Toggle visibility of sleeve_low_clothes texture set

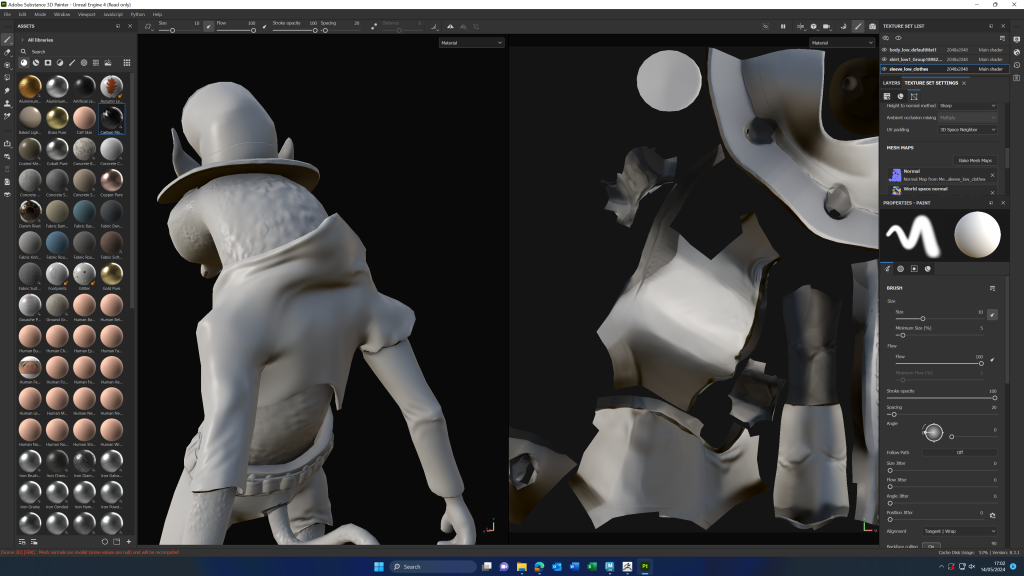coord(884,69)
